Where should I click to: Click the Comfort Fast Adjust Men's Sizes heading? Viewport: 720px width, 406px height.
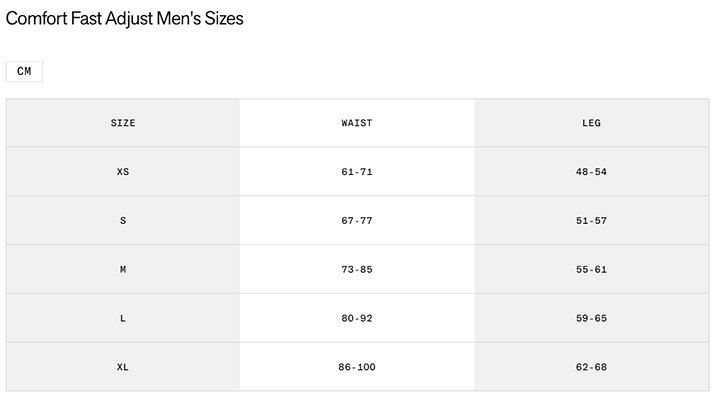click(x=124, y=19)
